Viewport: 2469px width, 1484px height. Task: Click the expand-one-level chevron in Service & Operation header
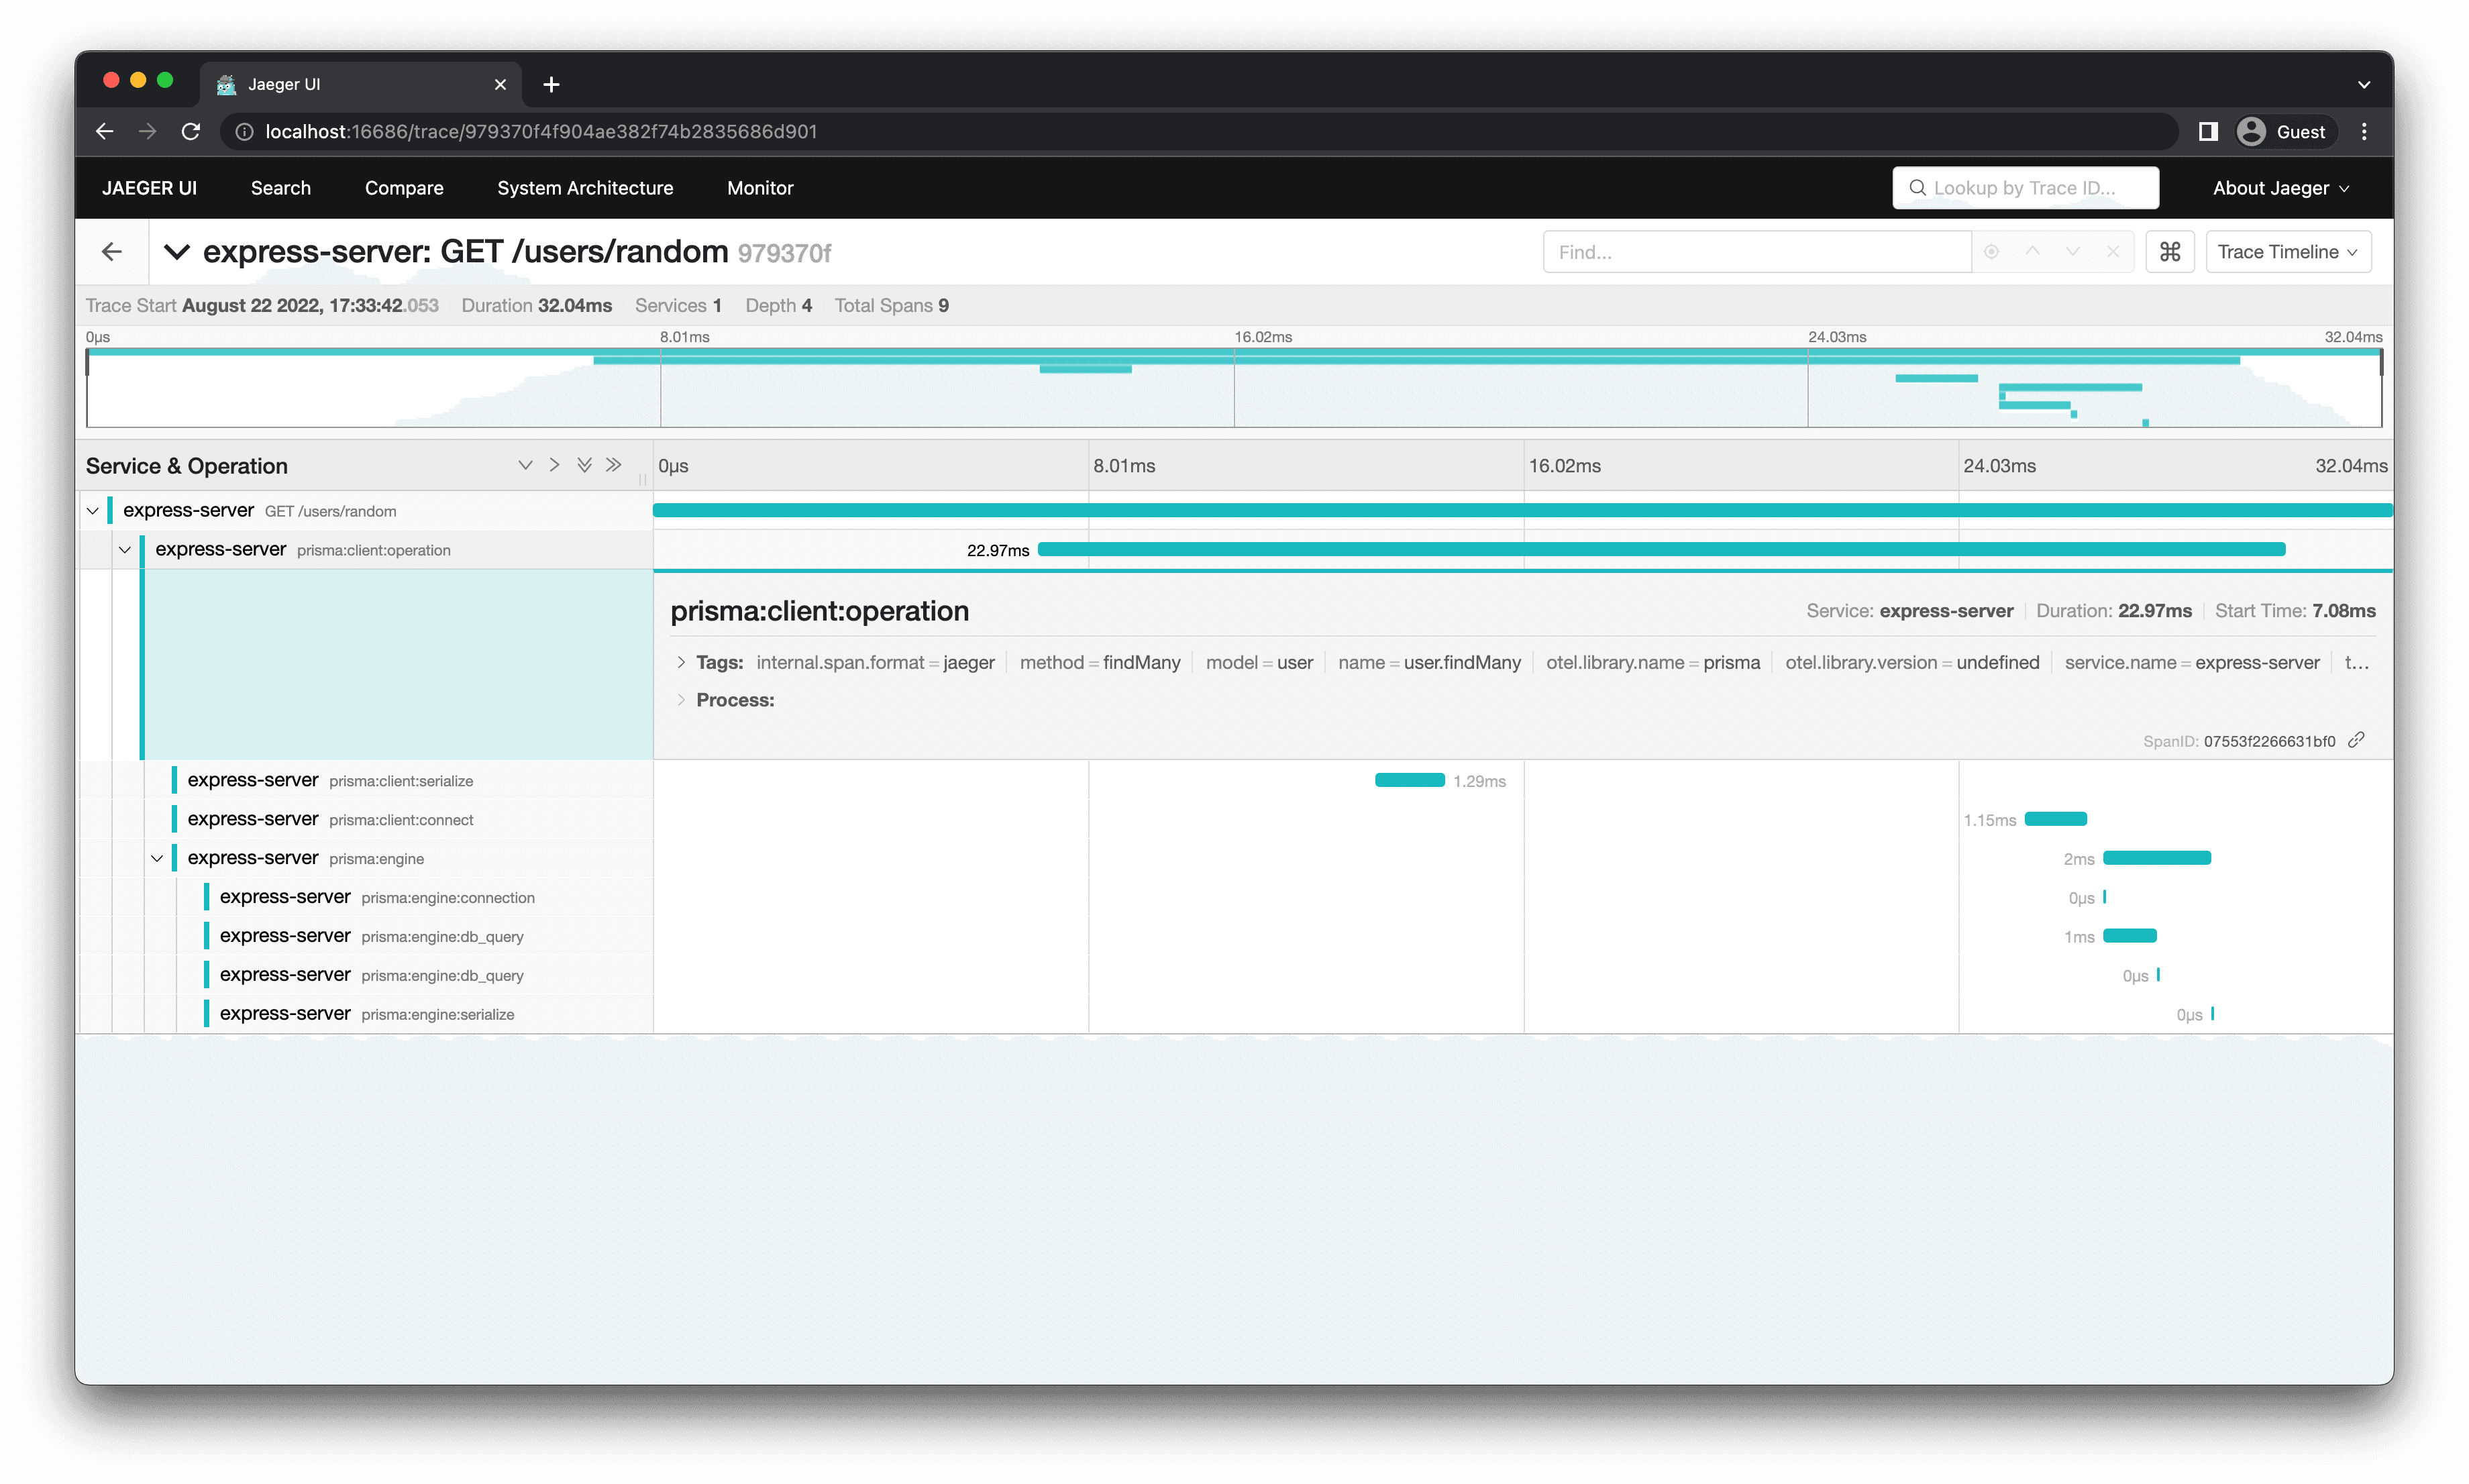coord(554,464)
